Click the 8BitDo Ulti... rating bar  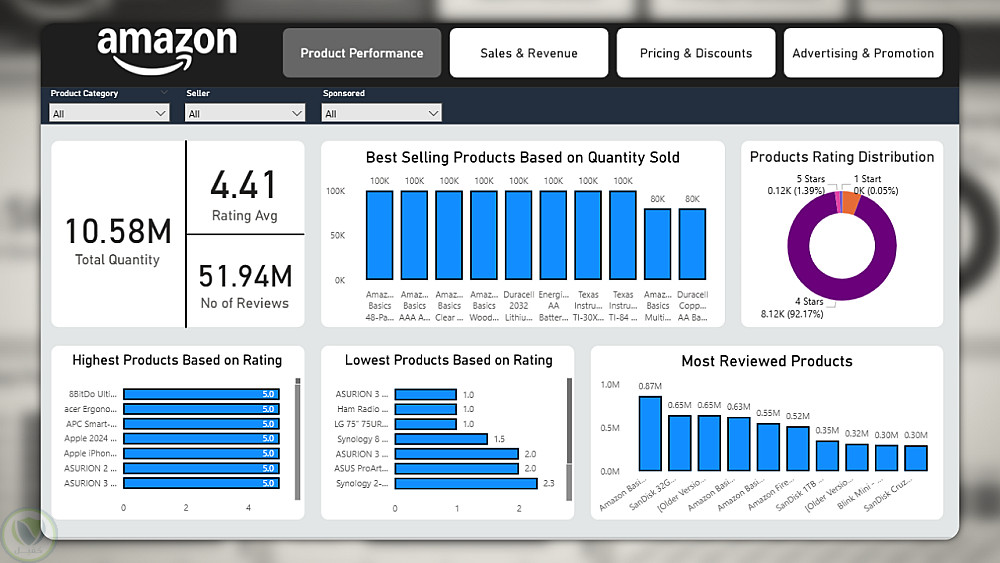[202, 394]
